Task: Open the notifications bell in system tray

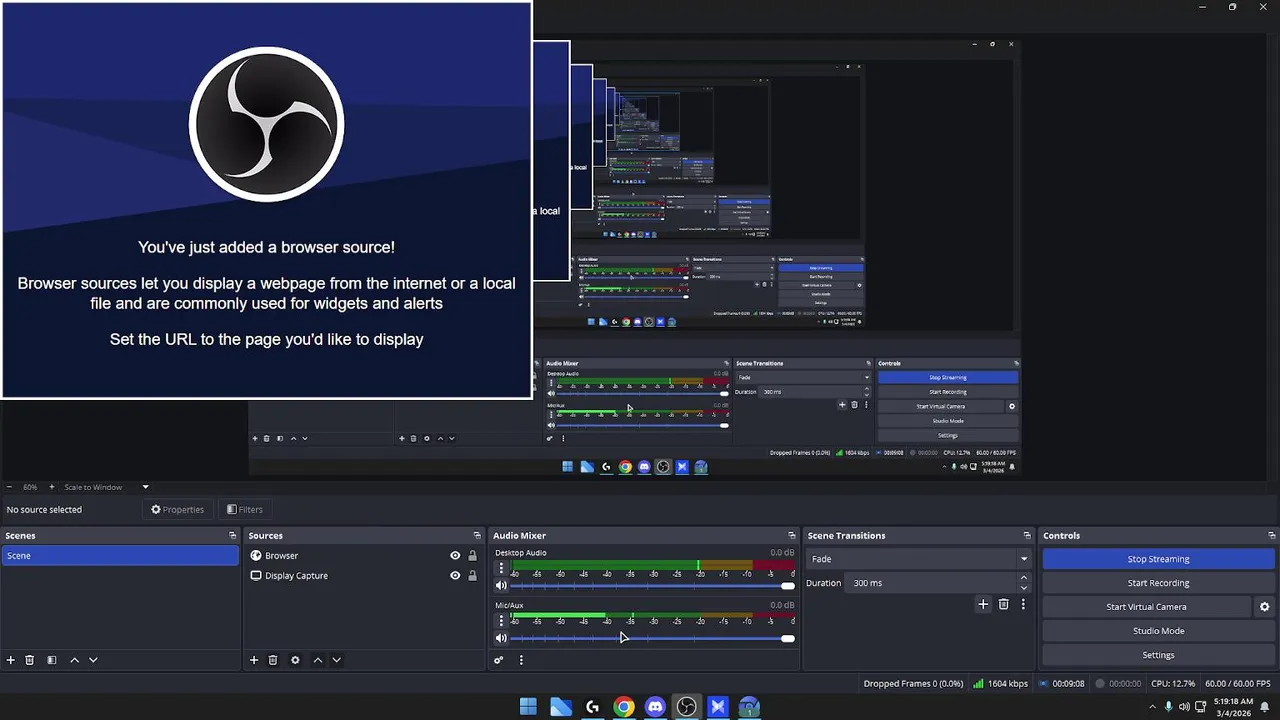Action: pos(1265,707)
